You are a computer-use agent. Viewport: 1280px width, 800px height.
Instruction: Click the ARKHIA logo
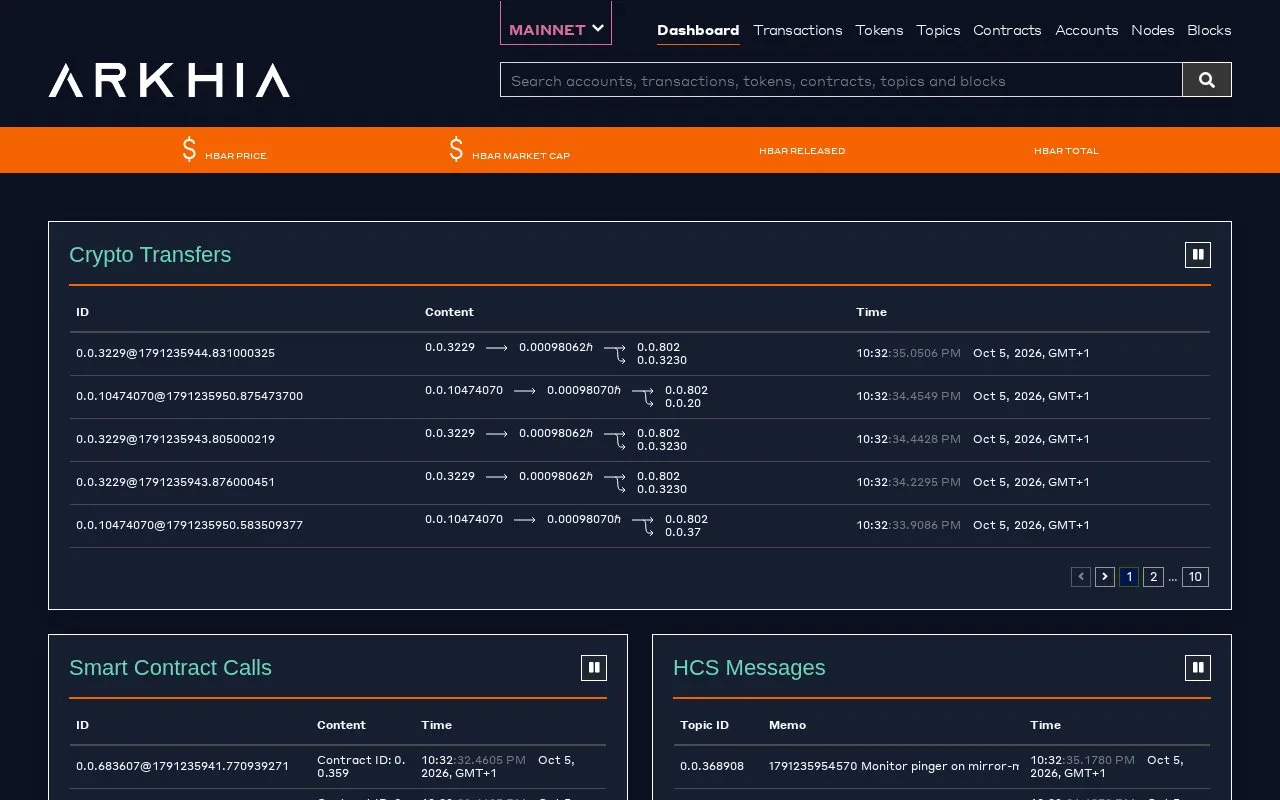(x=169, y=80)
